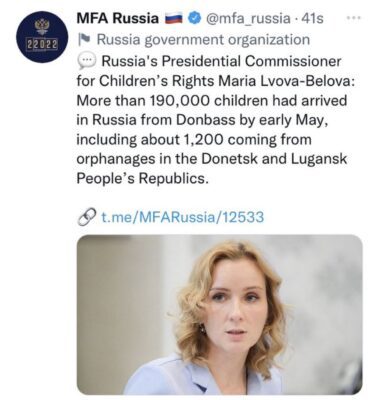
Task: Open the t.me/MFARussia/12533 link
Action: (182, 217)
